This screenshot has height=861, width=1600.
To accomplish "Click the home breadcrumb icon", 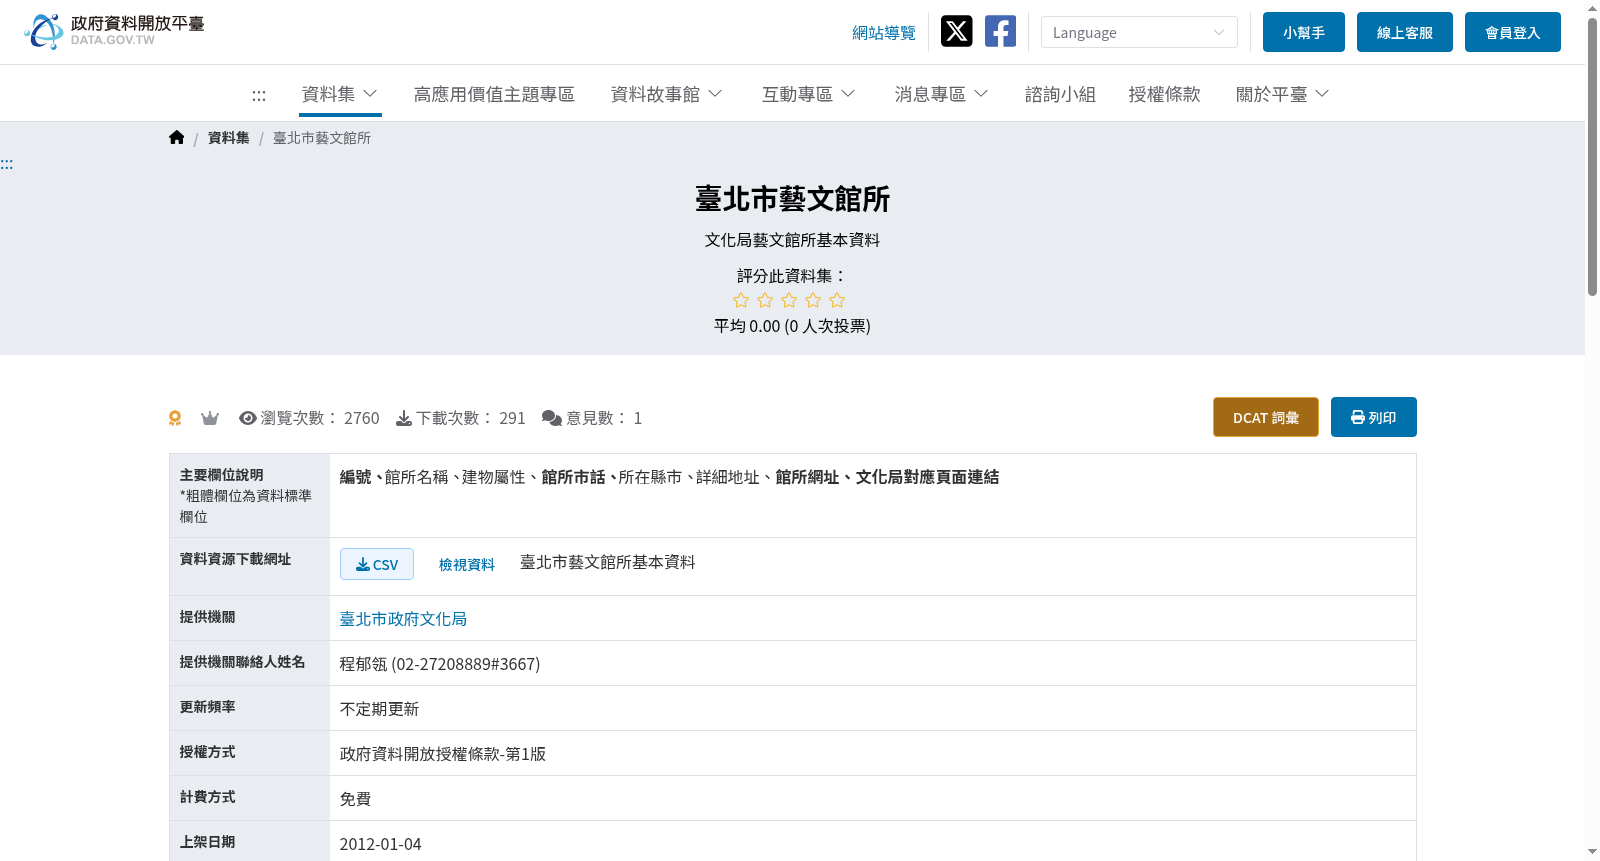I will click(x=177, y=137).
